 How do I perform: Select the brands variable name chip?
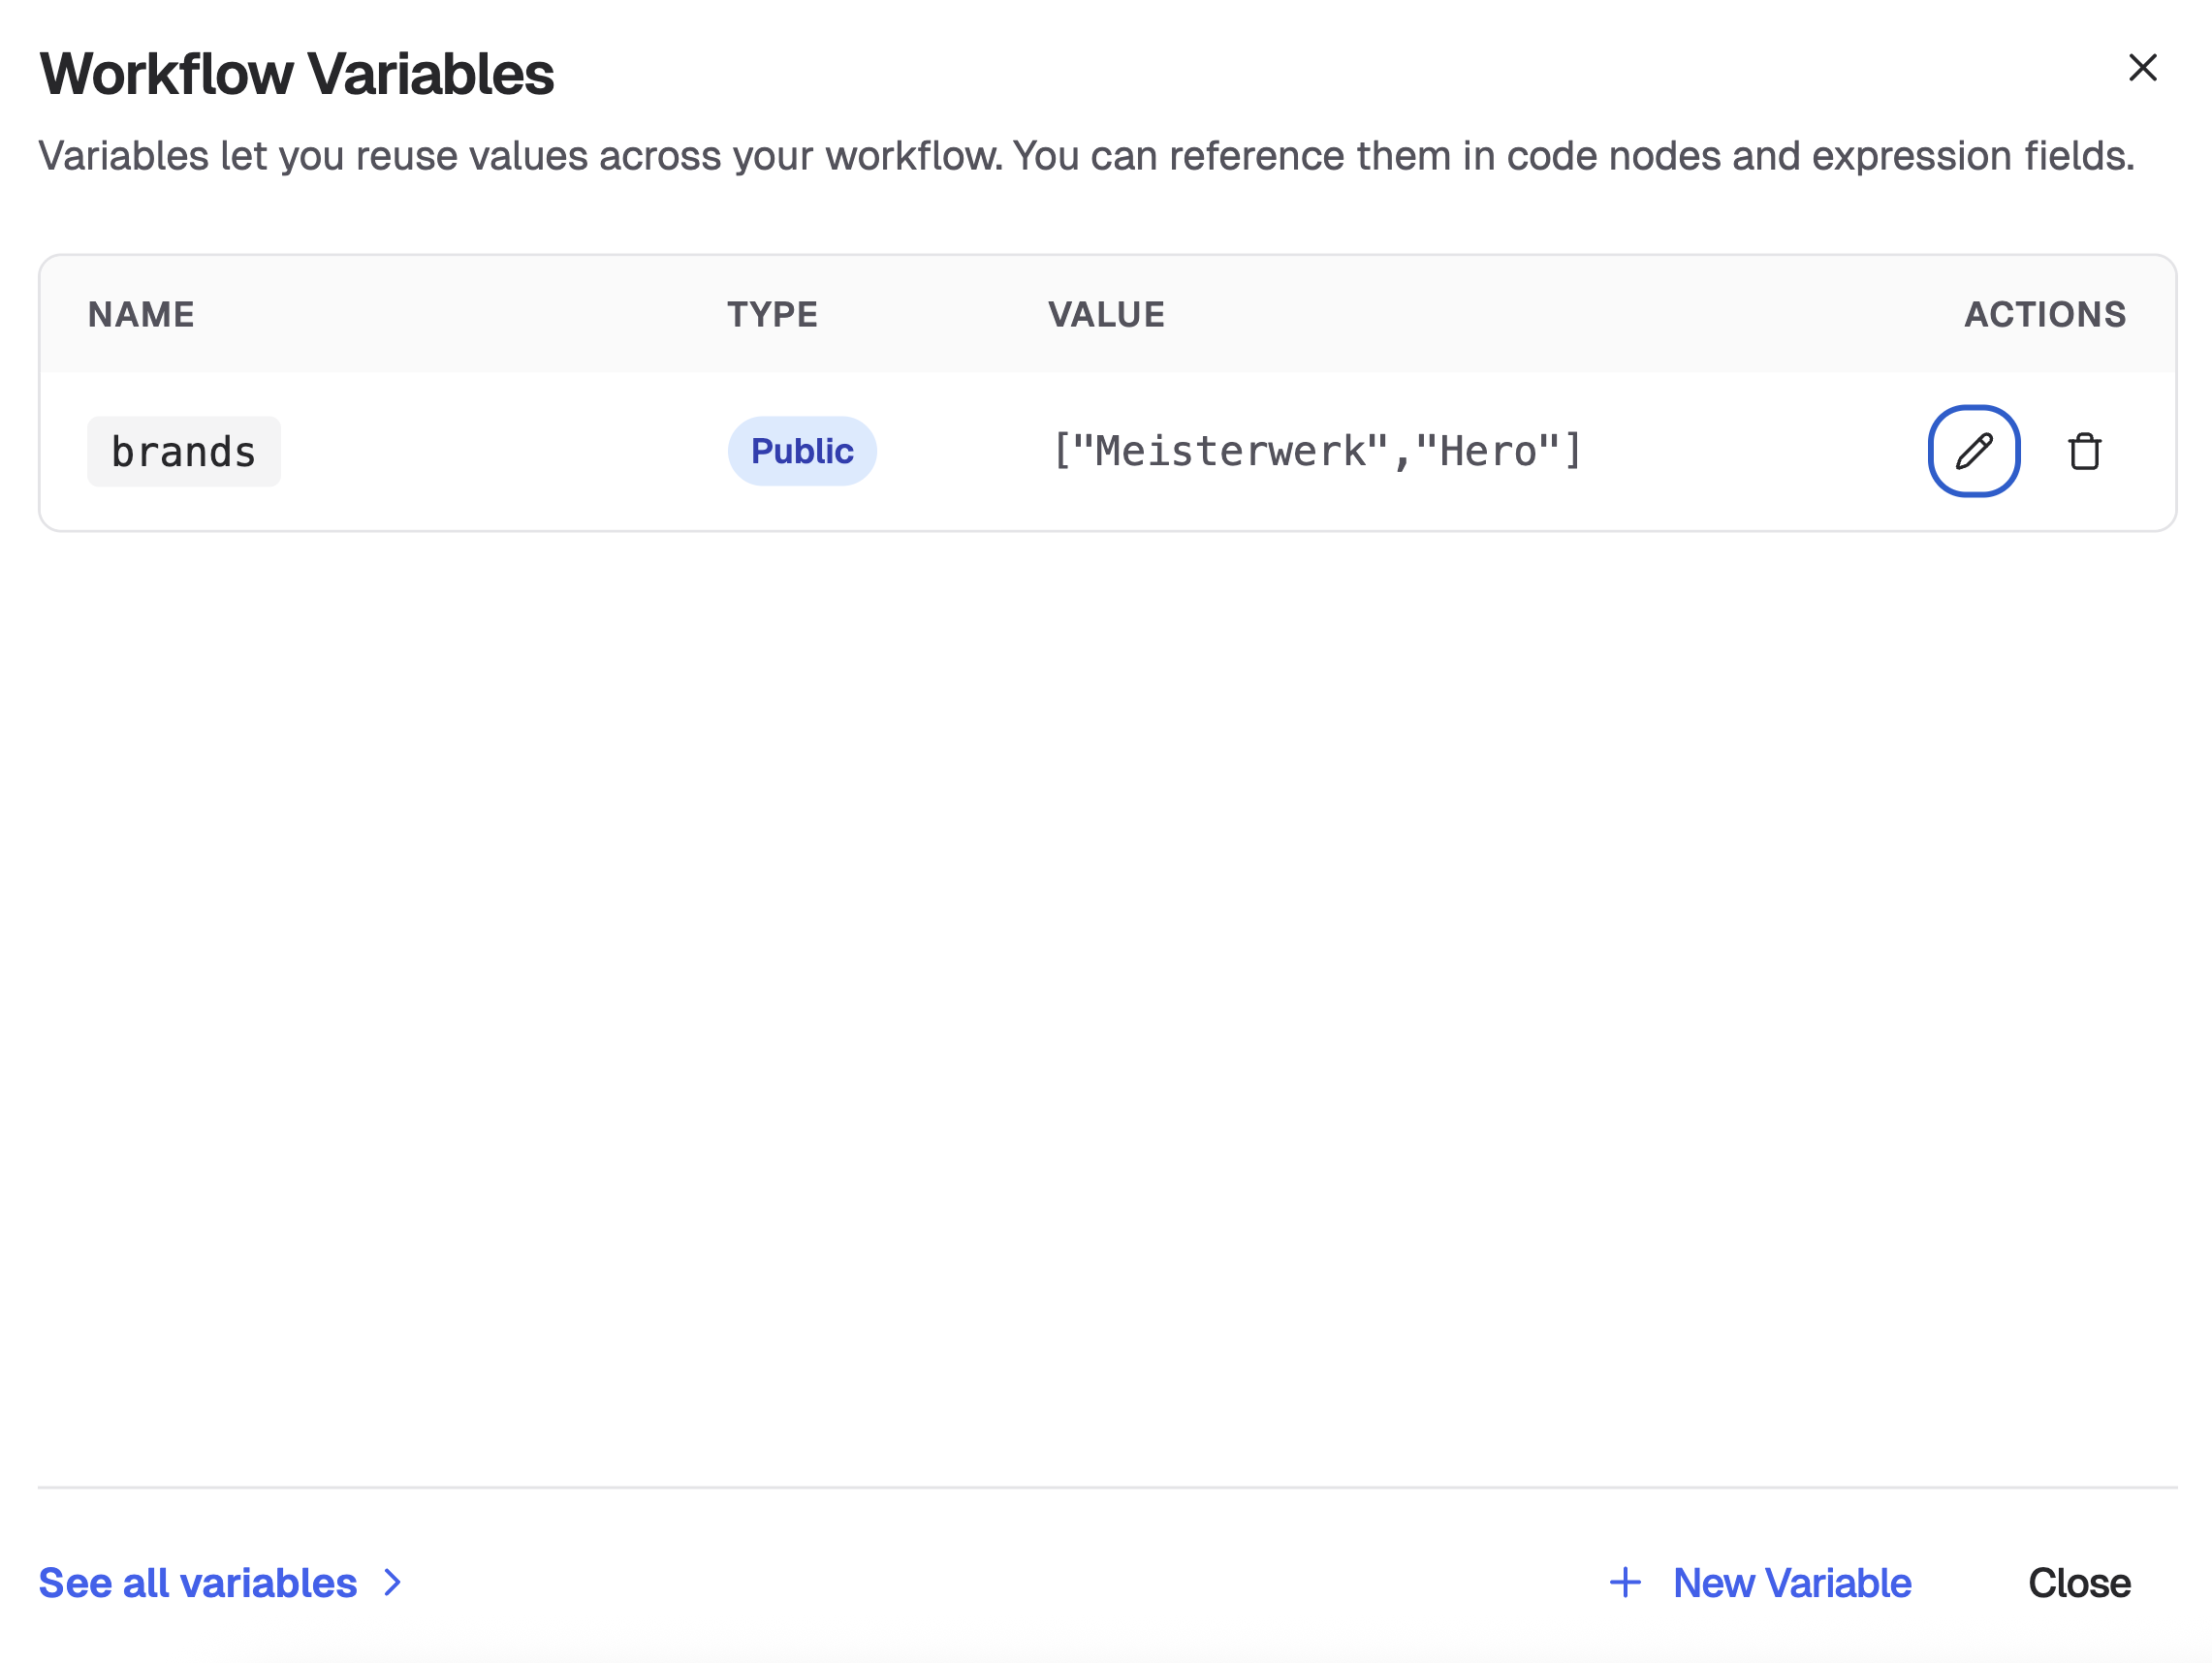click(184, 451)
